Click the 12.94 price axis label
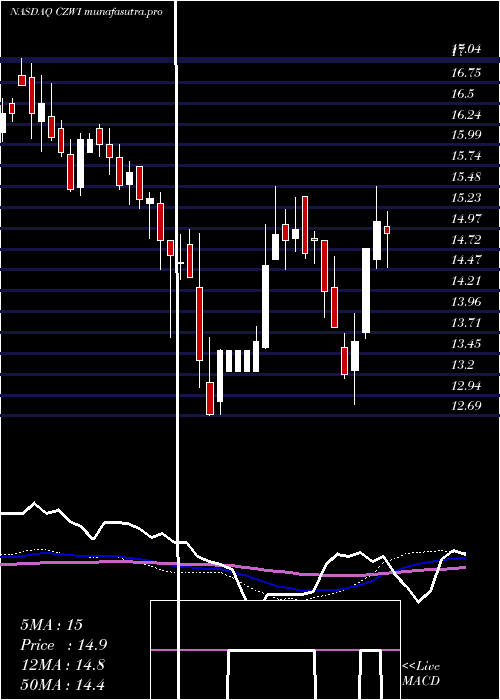Screen dimensions: 500x700 pyautogui.click(x=466, y=386)
